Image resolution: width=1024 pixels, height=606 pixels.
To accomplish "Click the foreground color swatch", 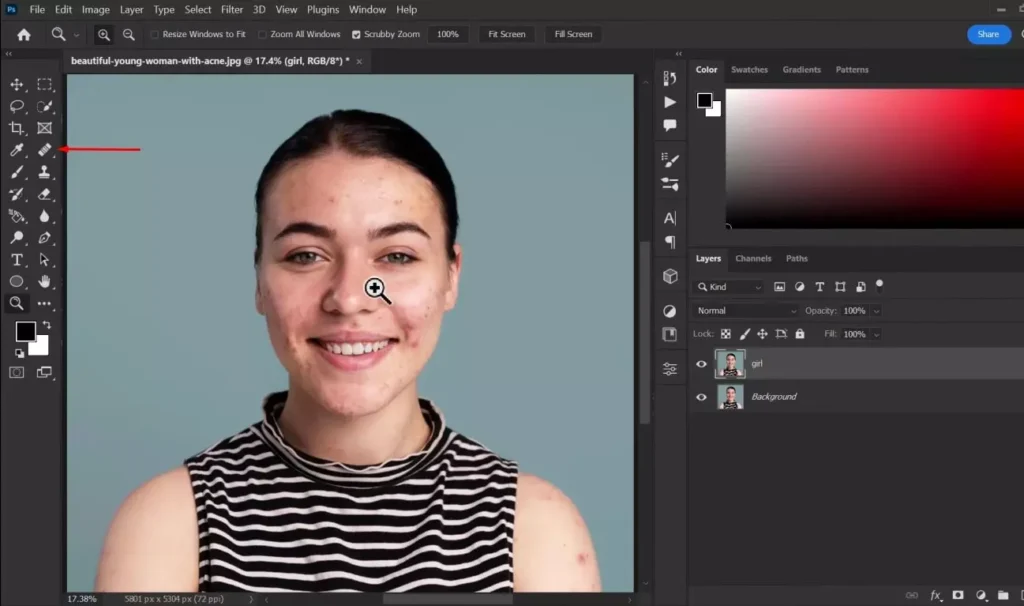I will click(x=26, y=330).
